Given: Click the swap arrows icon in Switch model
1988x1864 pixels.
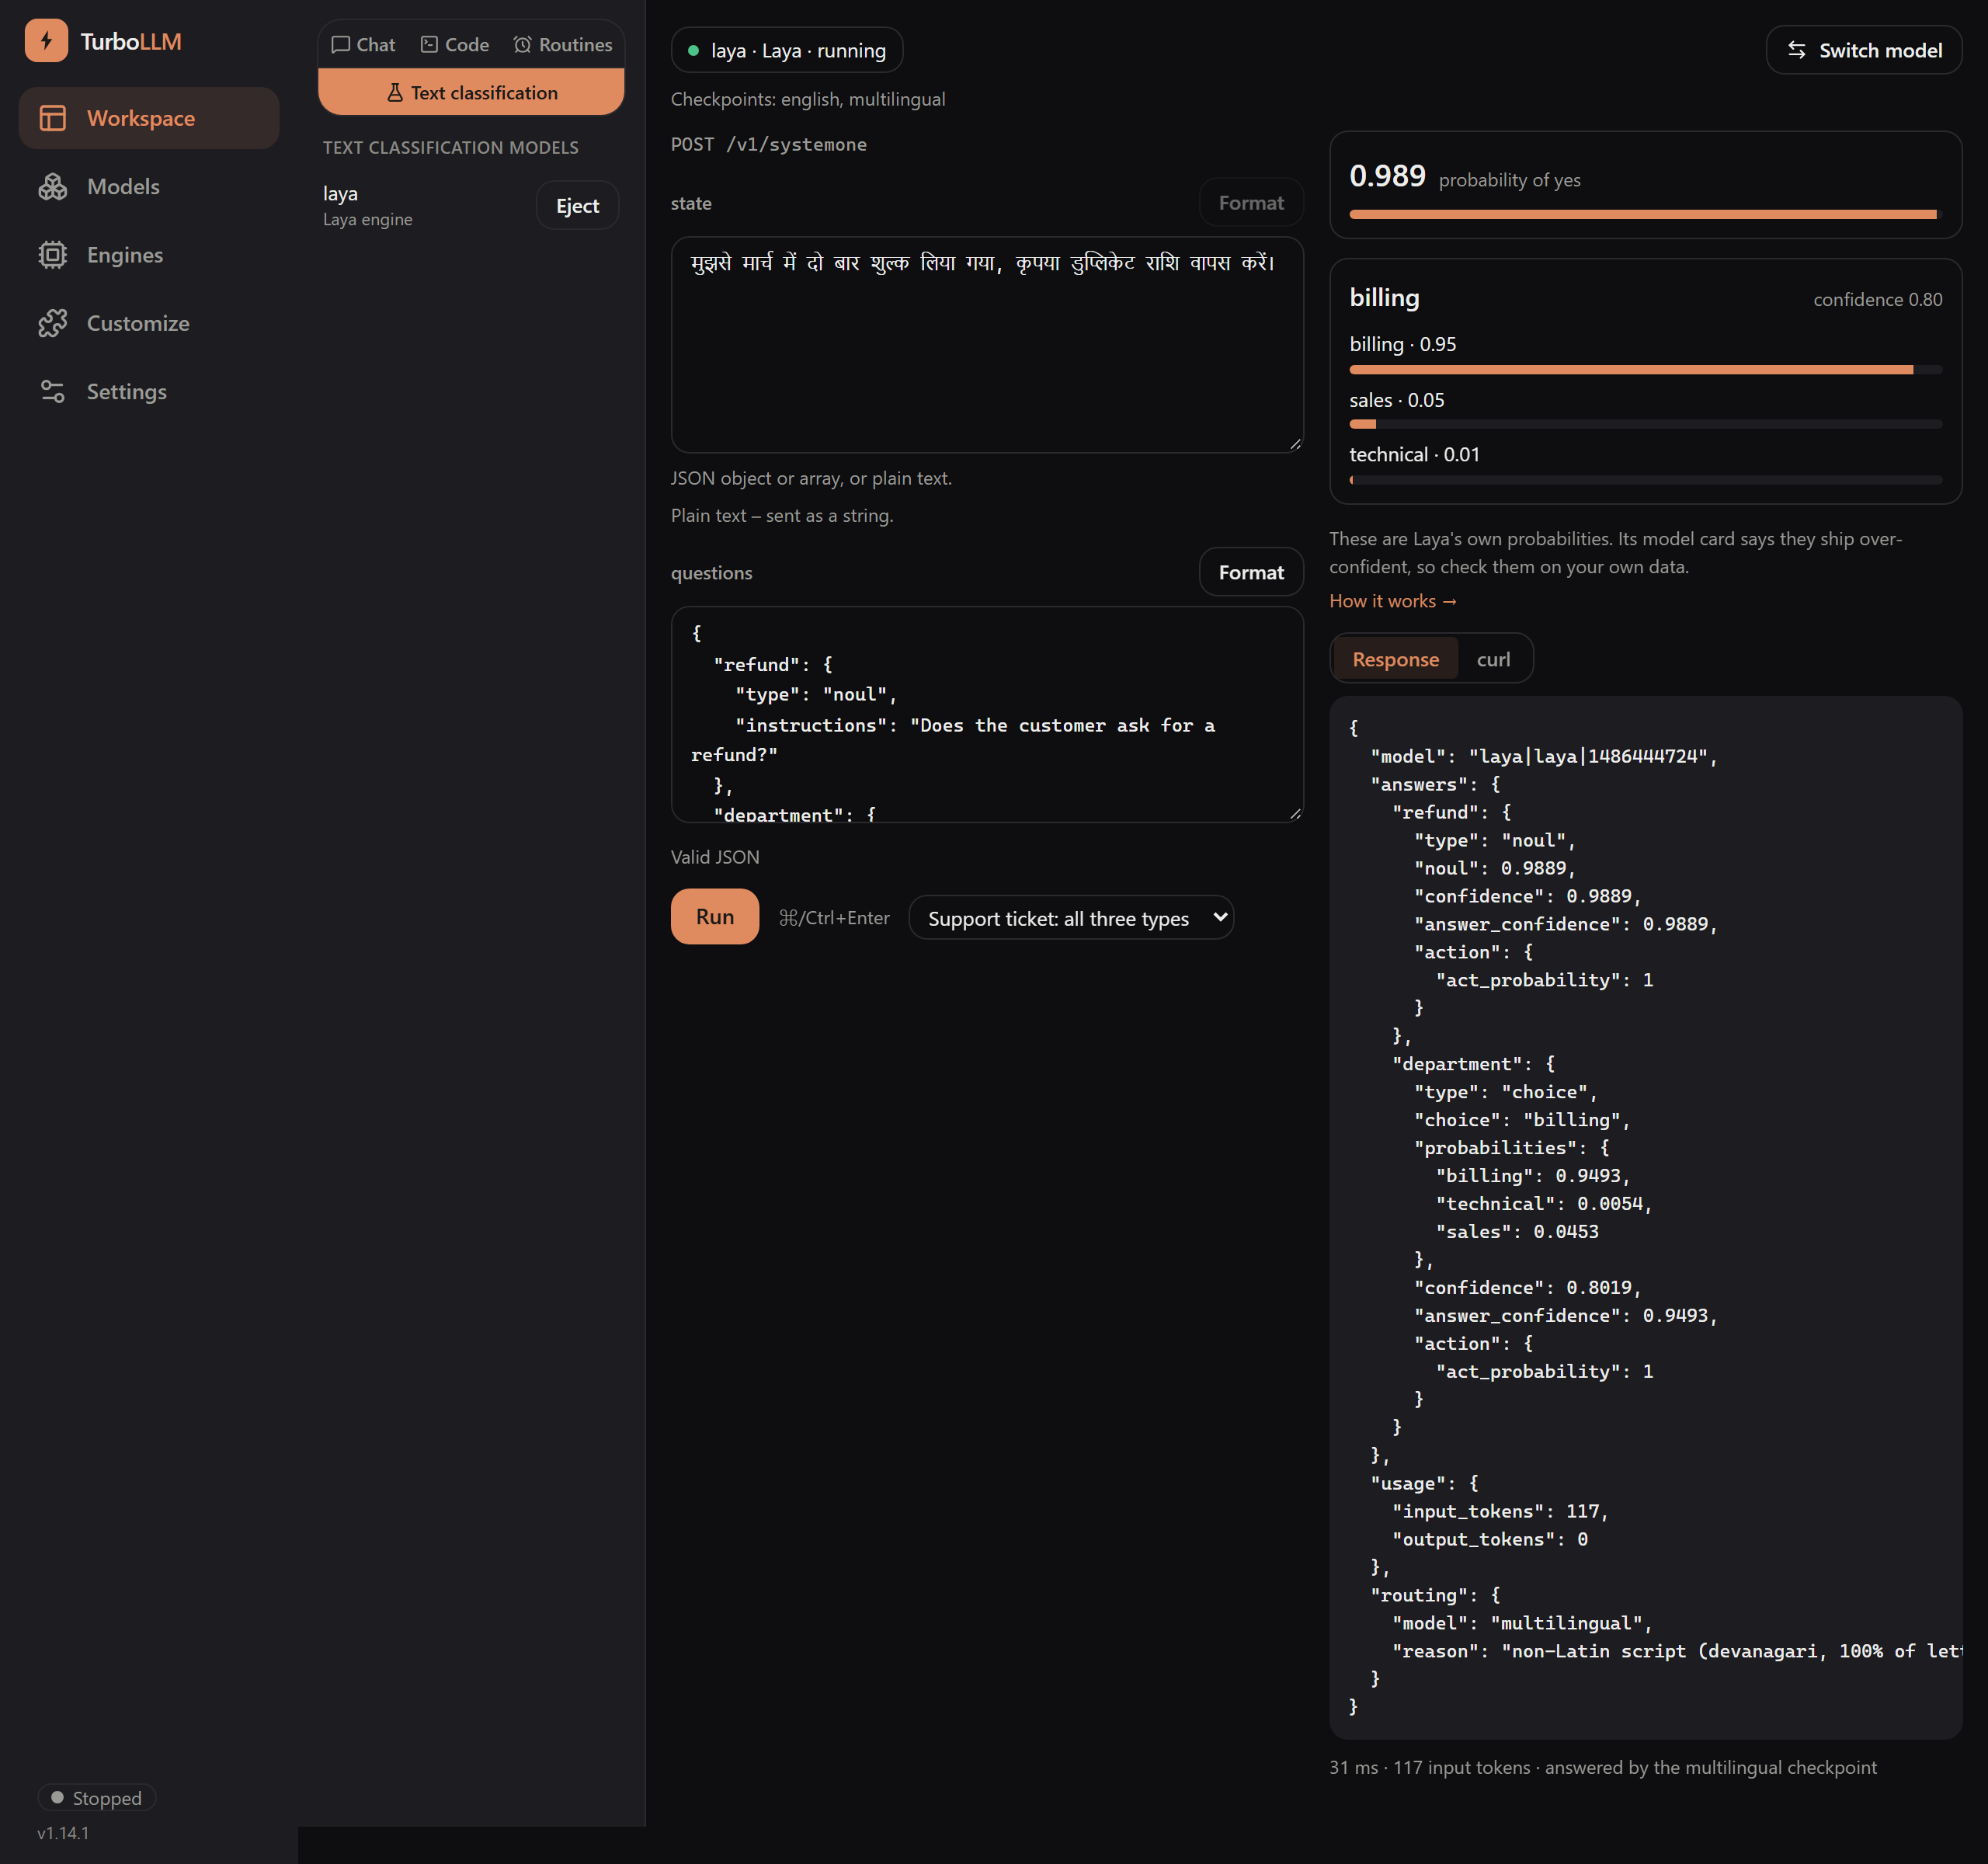Looking at the screenshot, I should pos(1797,50).
